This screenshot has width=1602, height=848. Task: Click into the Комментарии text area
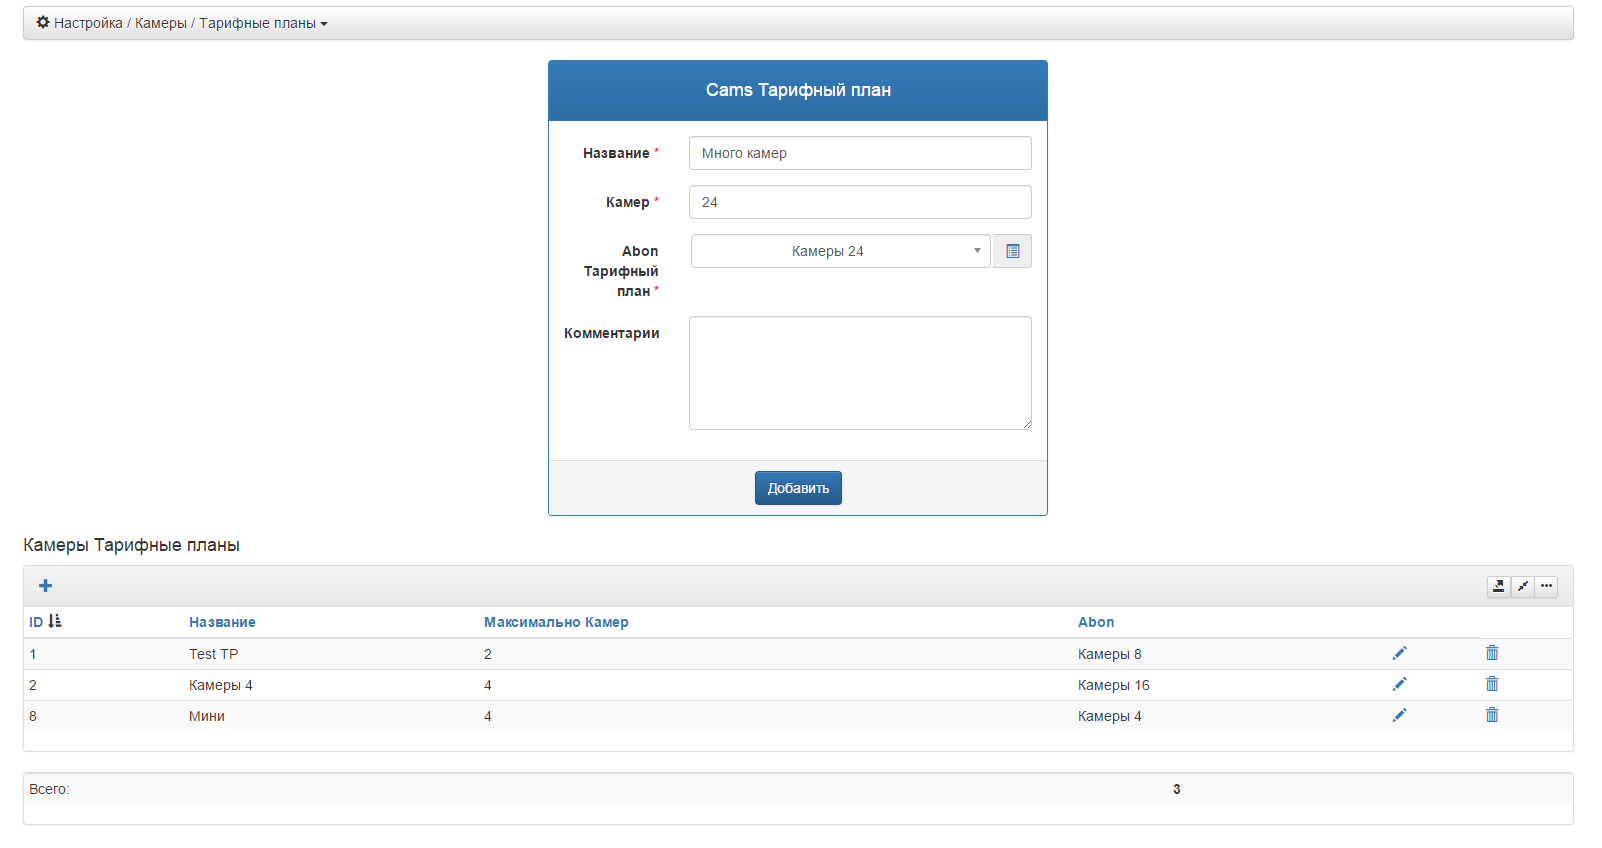tap(860, 373)
